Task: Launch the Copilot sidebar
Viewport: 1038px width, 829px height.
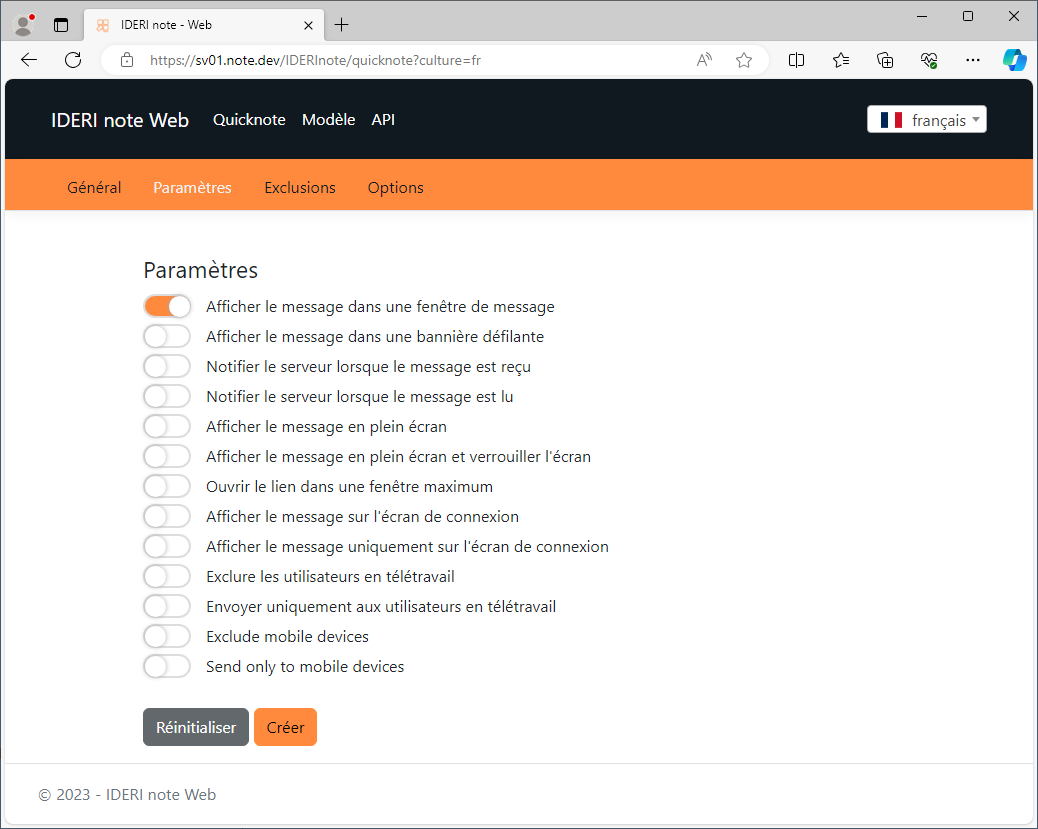Action: [1014, 60]
